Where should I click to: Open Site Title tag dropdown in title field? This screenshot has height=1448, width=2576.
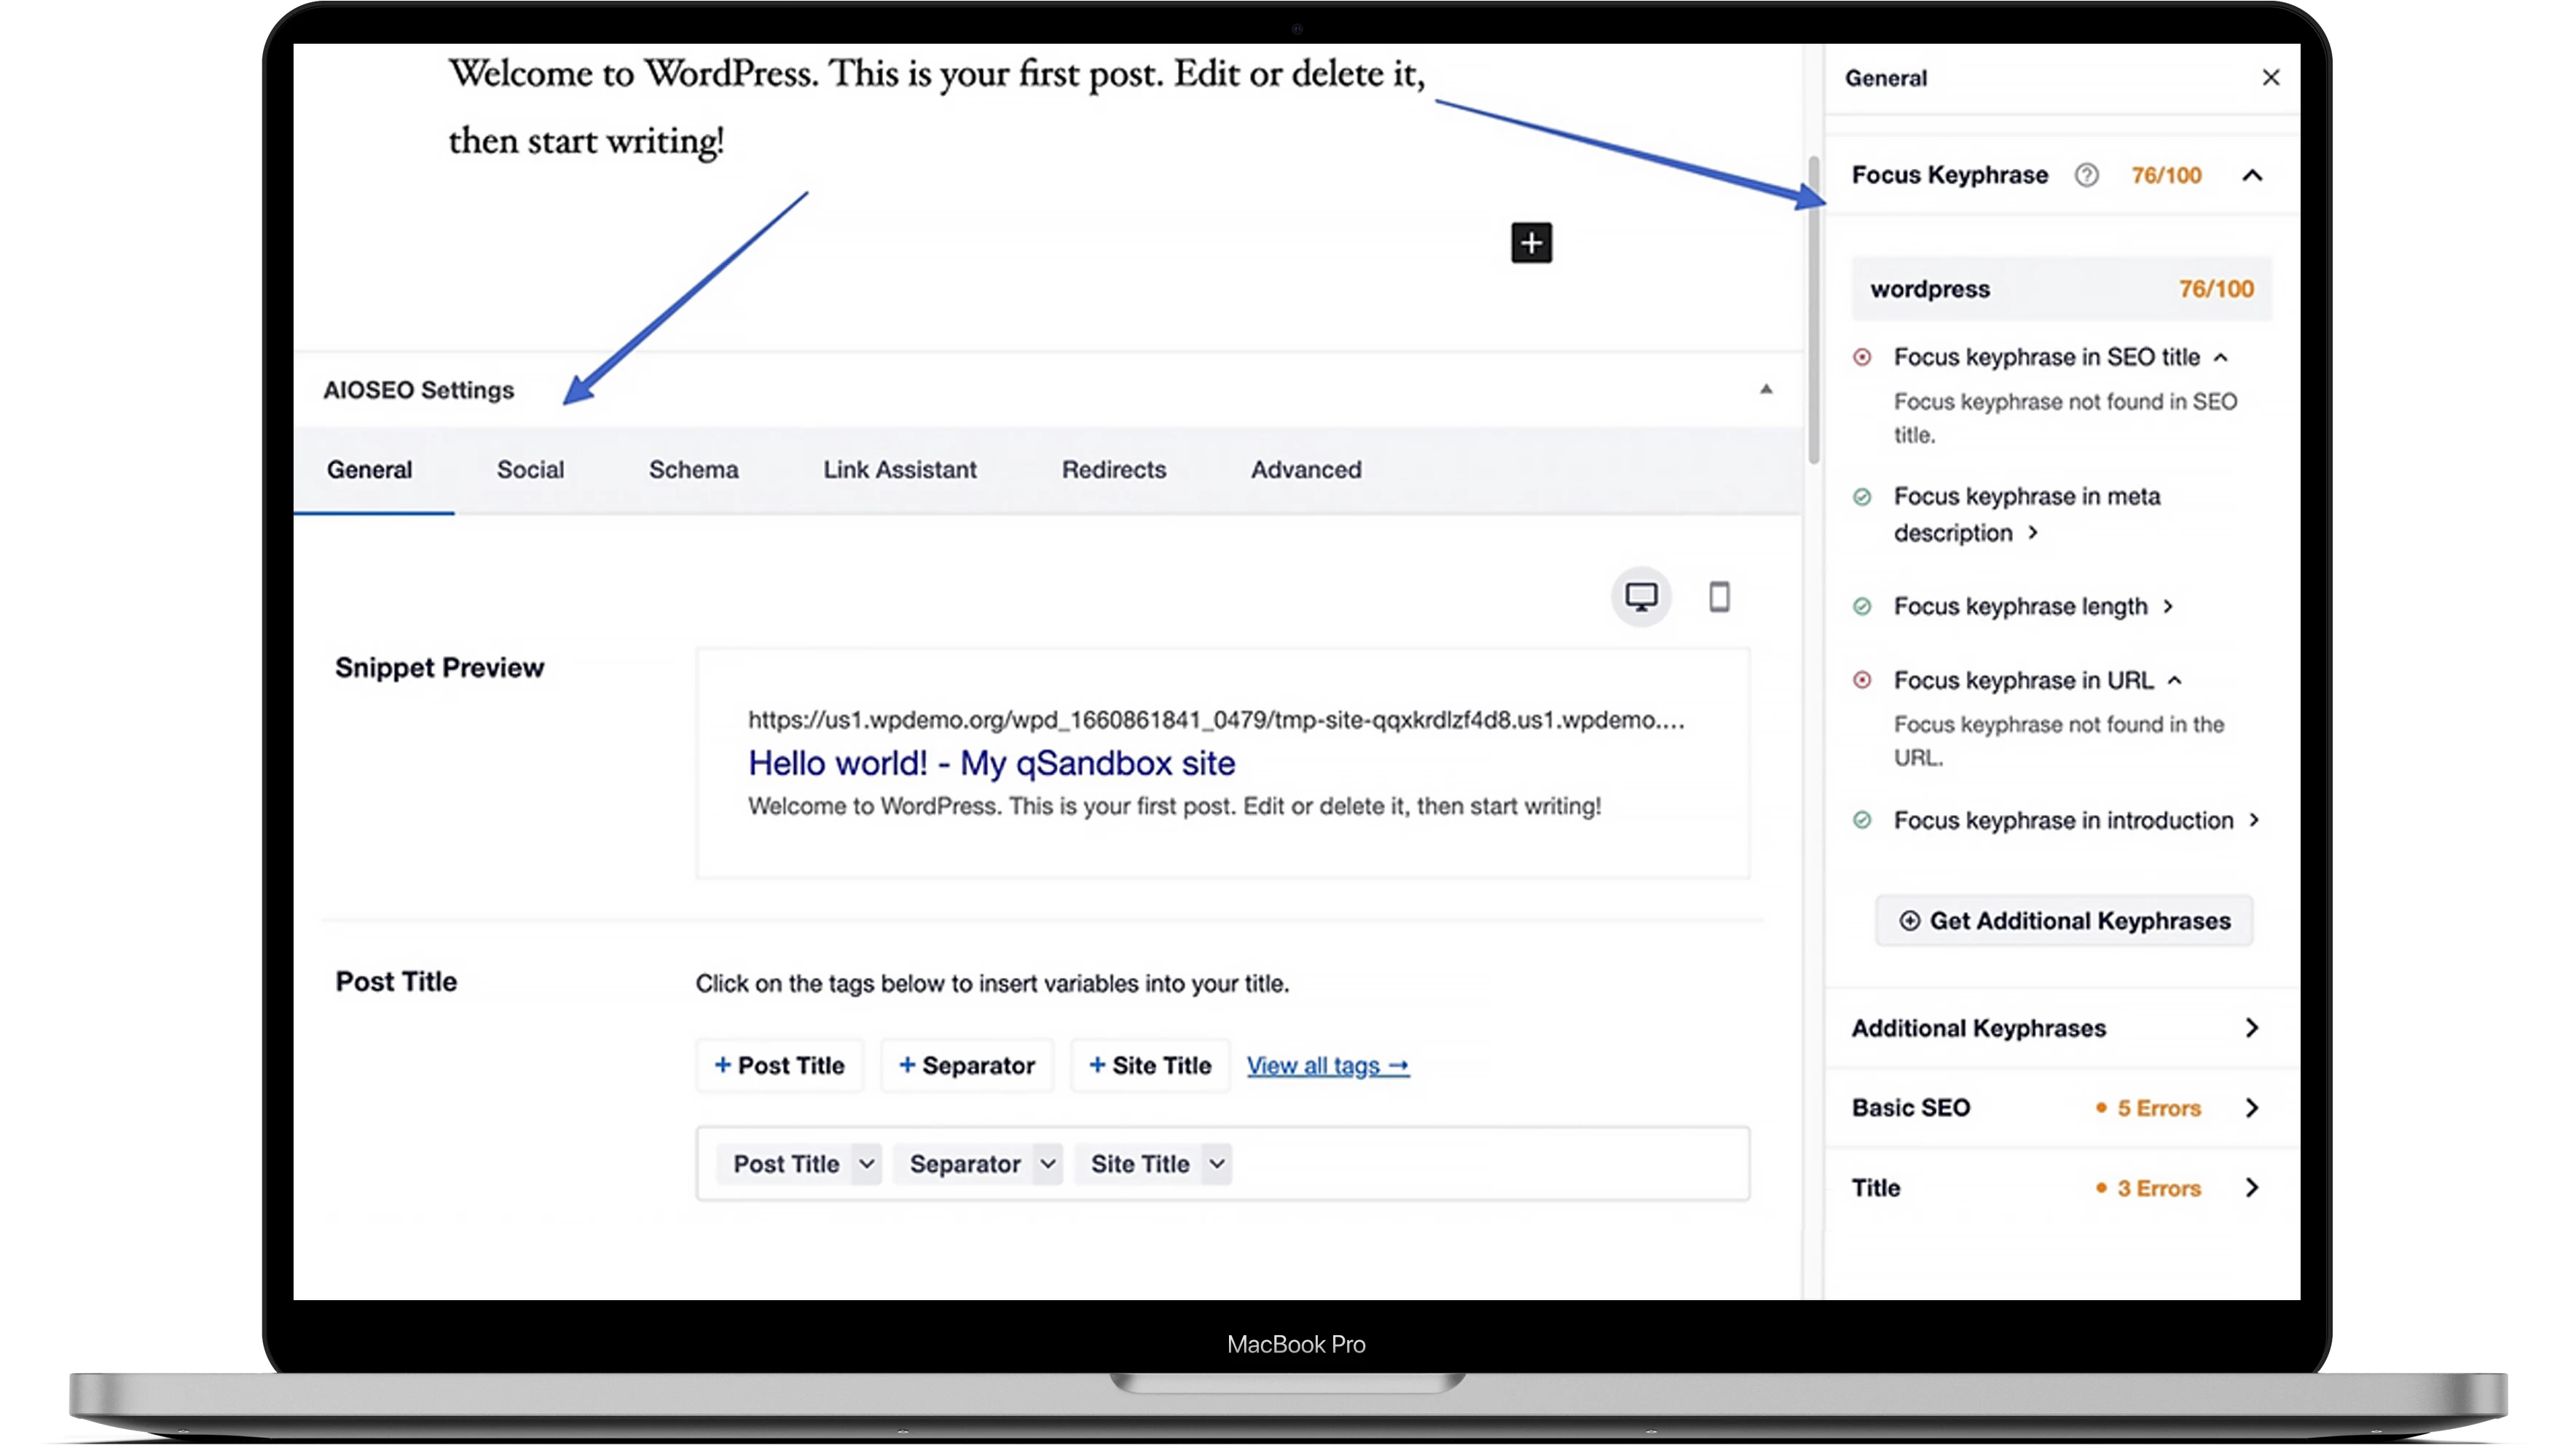click(1216, 1164)
